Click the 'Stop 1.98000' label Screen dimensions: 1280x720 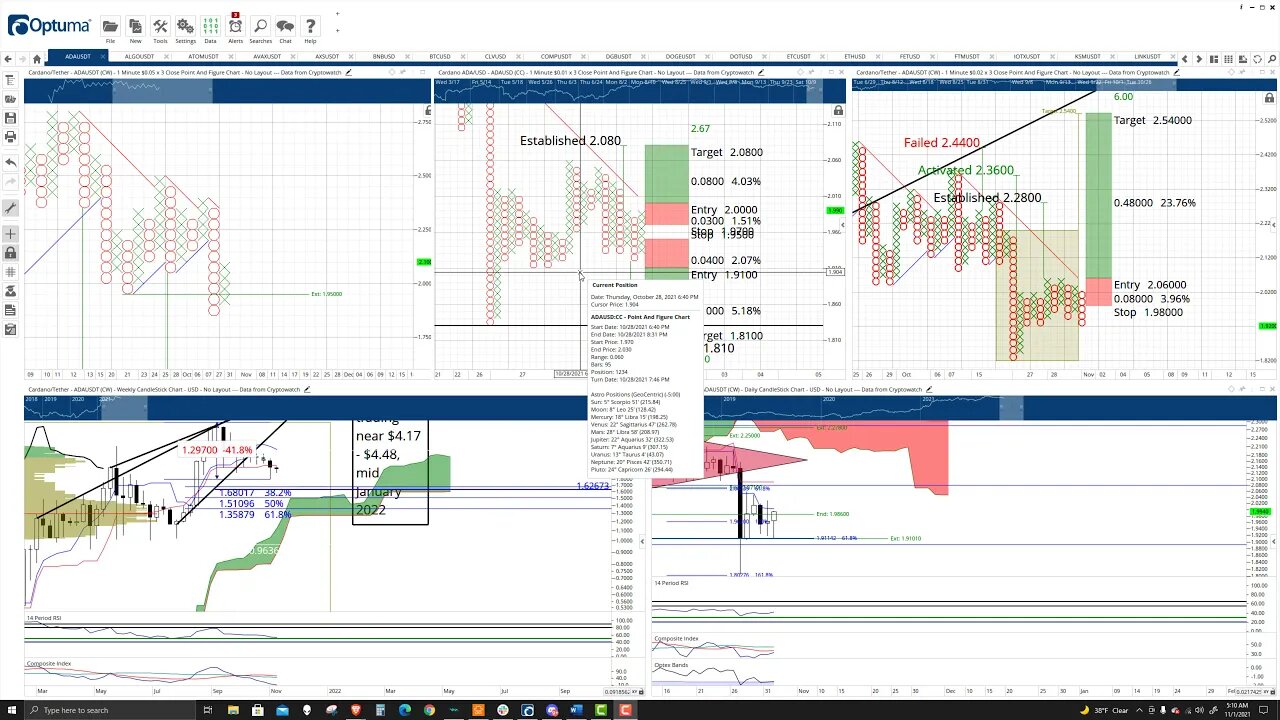1148,312
